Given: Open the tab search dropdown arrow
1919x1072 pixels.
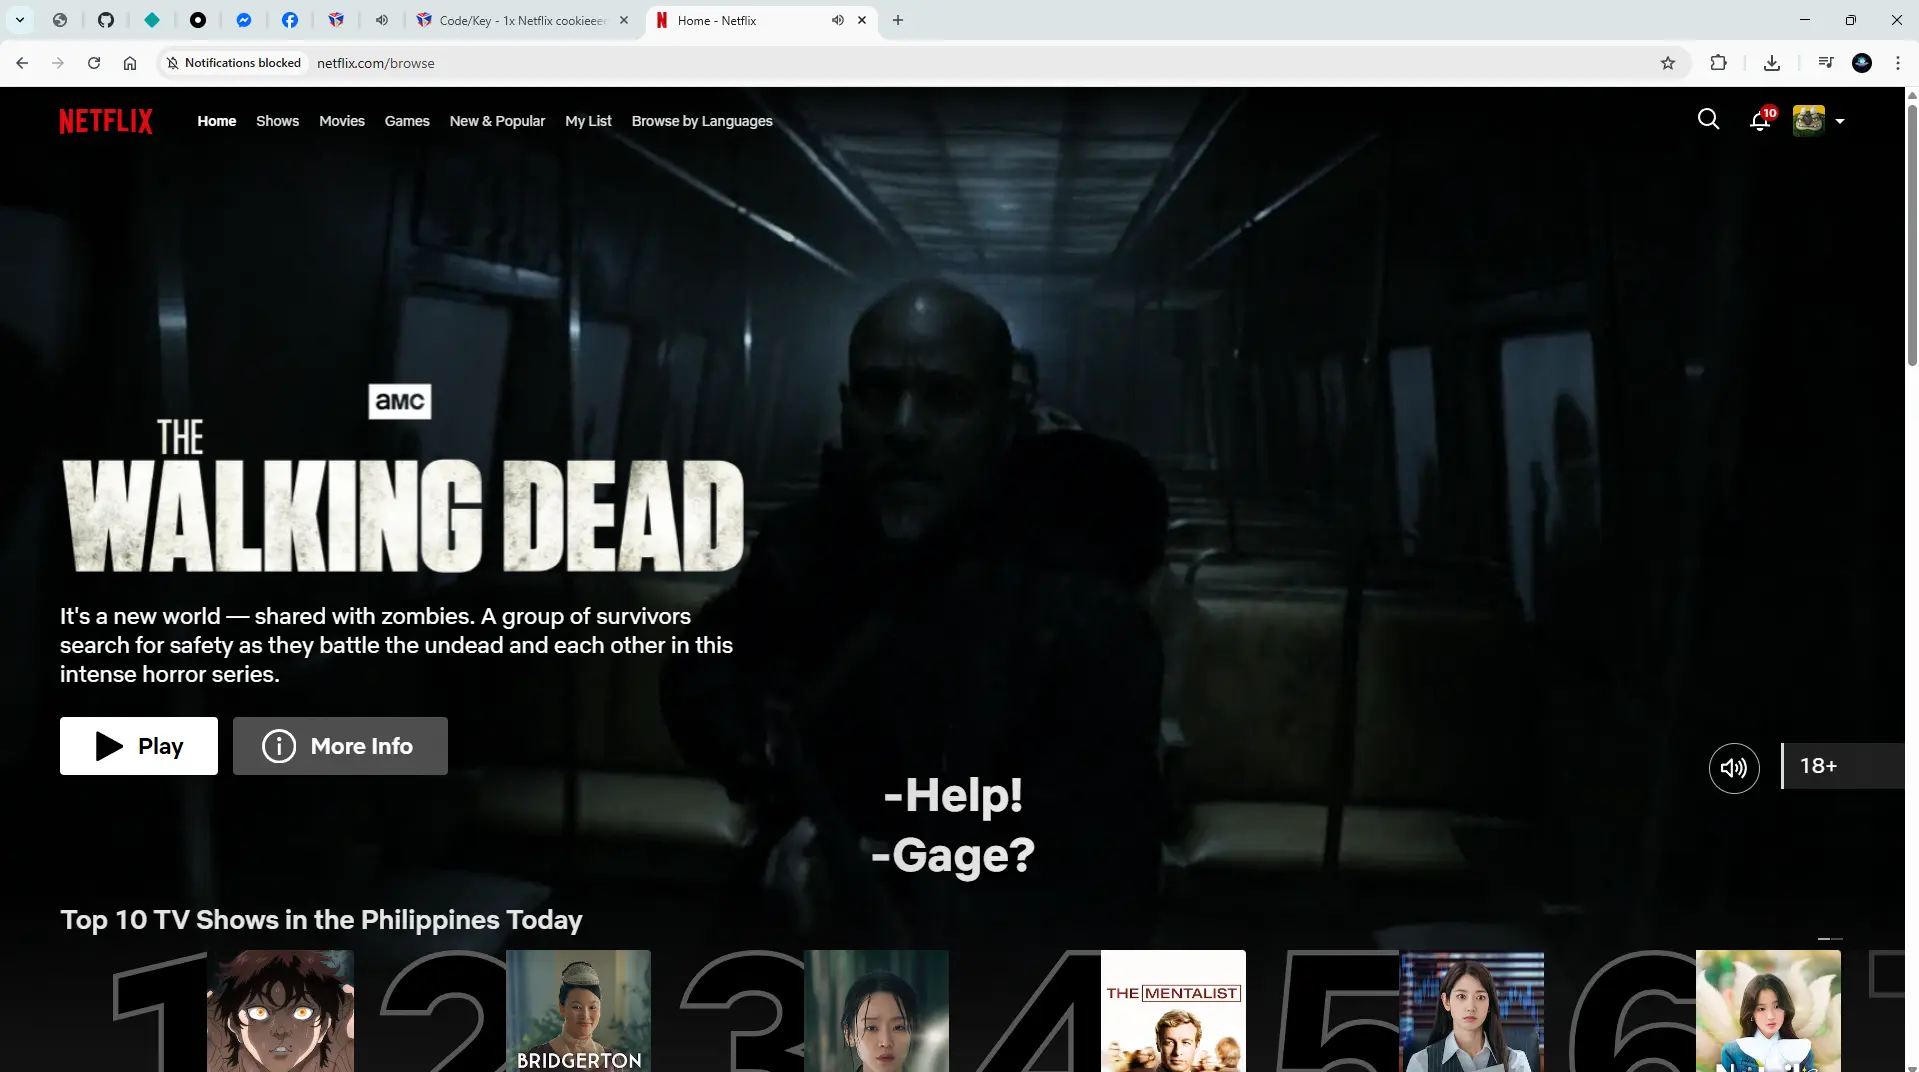Looking at the screenshot, I should [19, 20].
